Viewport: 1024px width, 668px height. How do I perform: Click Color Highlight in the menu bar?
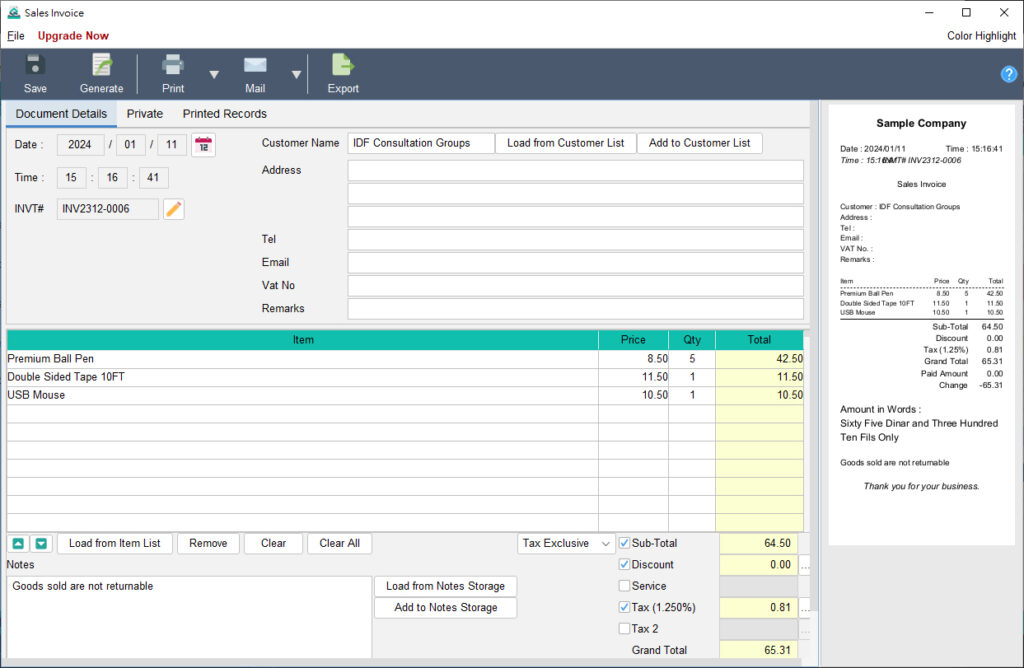click(x=981, y=36)
